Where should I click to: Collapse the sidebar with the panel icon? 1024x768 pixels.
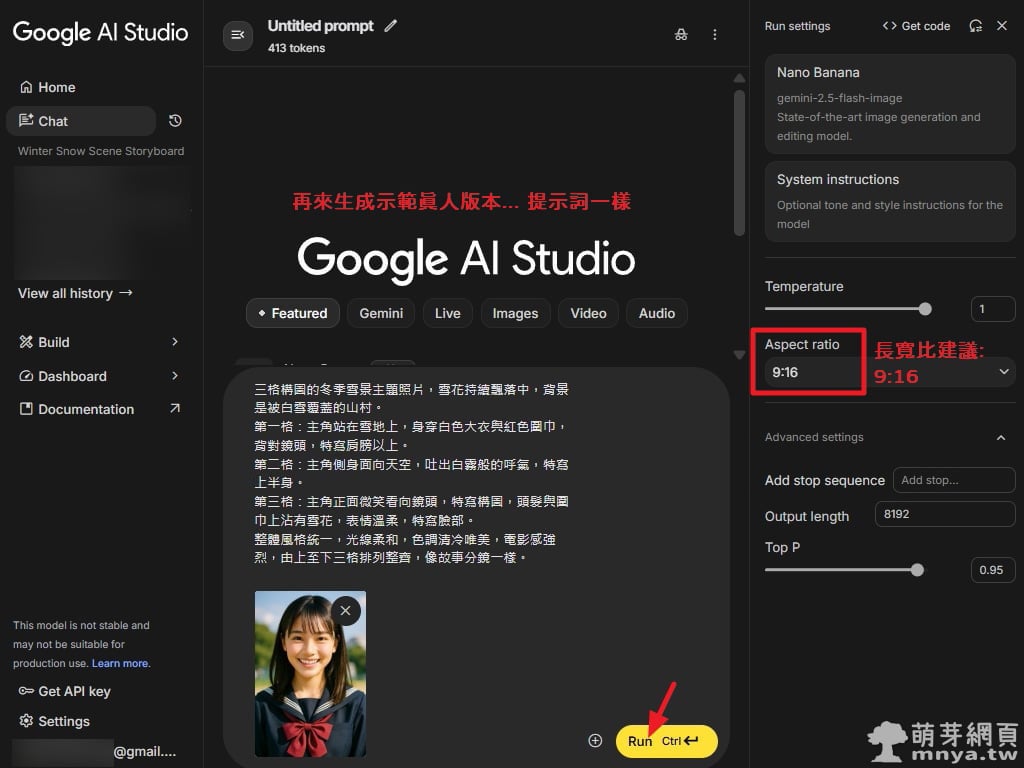coord(238,35)
